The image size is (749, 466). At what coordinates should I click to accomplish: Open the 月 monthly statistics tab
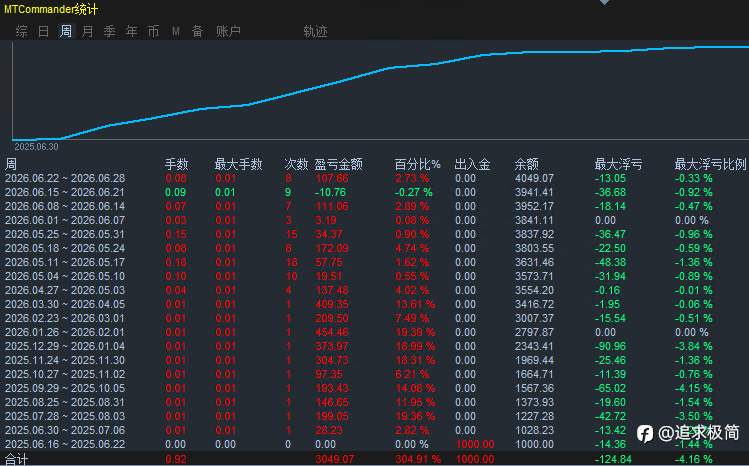(87, 32)
